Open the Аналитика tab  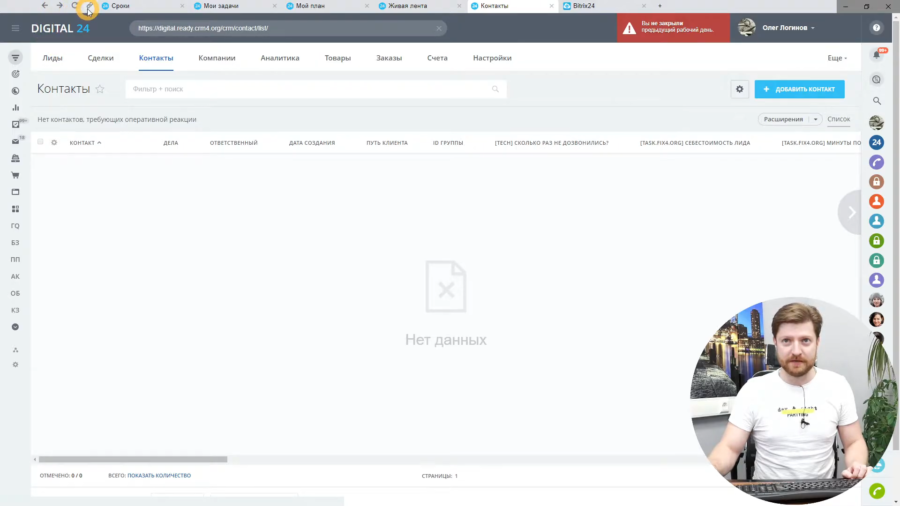pyautogui.click(x=280, y=58)
